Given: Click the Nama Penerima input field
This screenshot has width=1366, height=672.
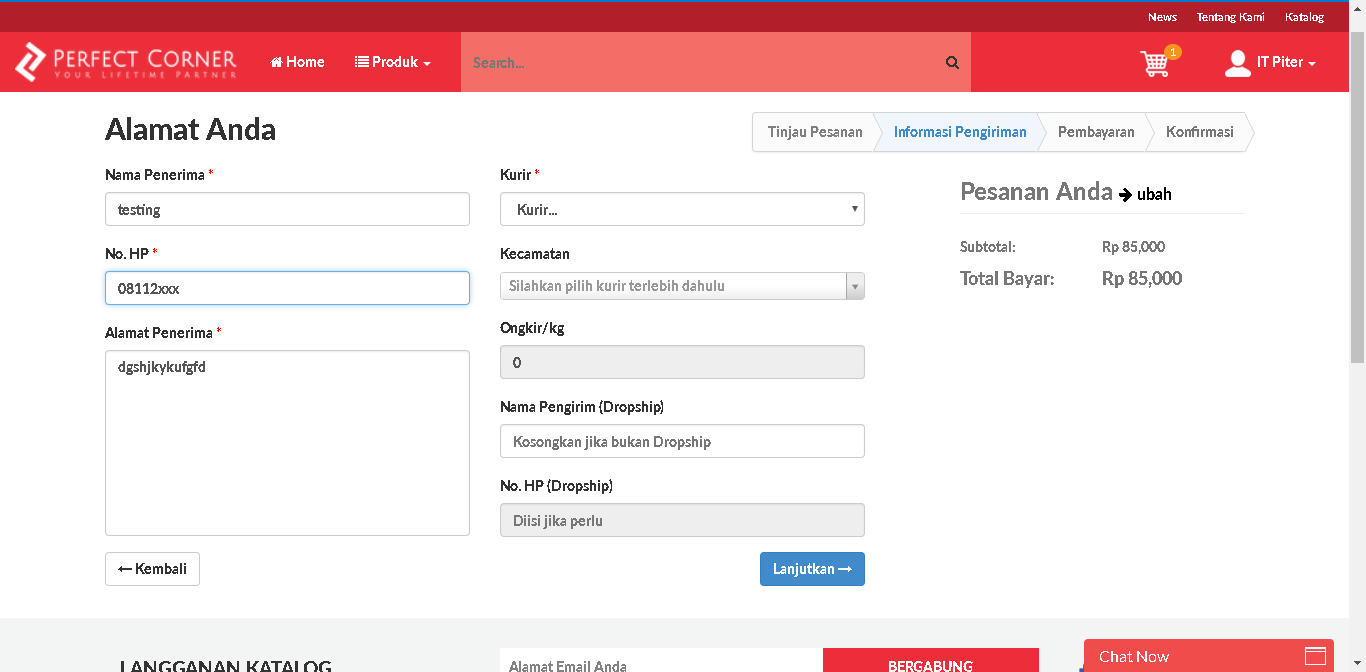Looking at the screenshot, I should click(x=287, y=209).
